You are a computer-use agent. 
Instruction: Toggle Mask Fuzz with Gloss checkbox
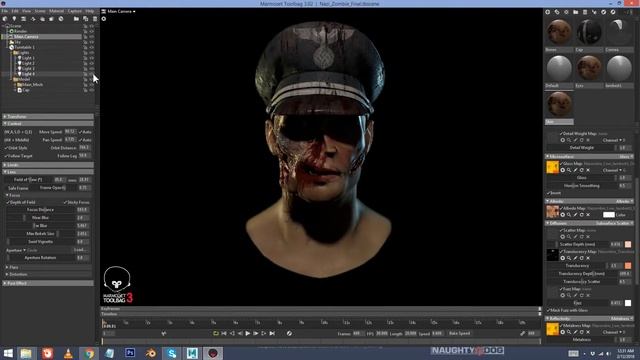(568, 311)
